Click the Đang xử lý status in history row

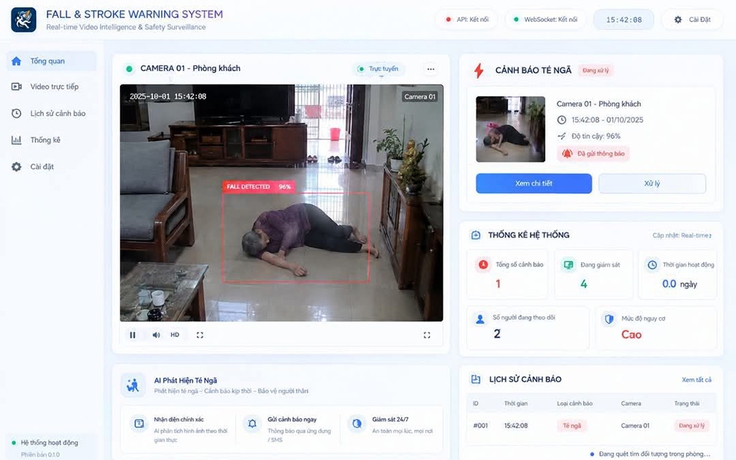[691, 426]
